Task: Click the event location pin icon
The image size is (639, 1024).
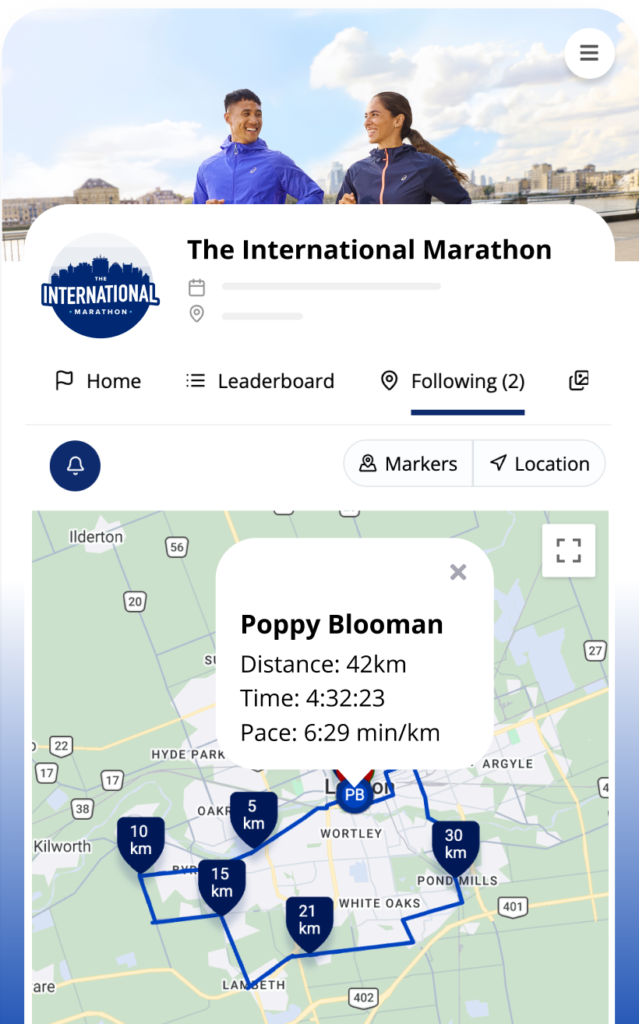Action: click(x=197, y=314)
